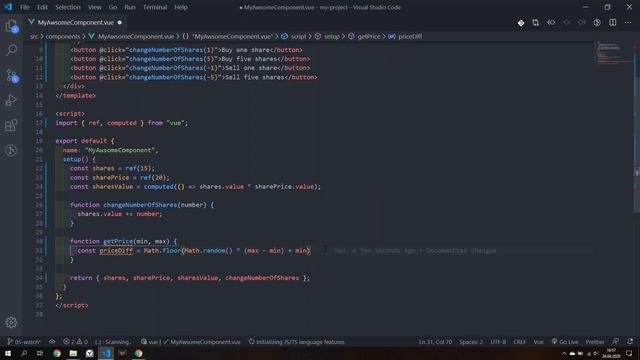This screenshot has height=360, width=640.
Task: Open the Go menu
Action: pos(113,7)
